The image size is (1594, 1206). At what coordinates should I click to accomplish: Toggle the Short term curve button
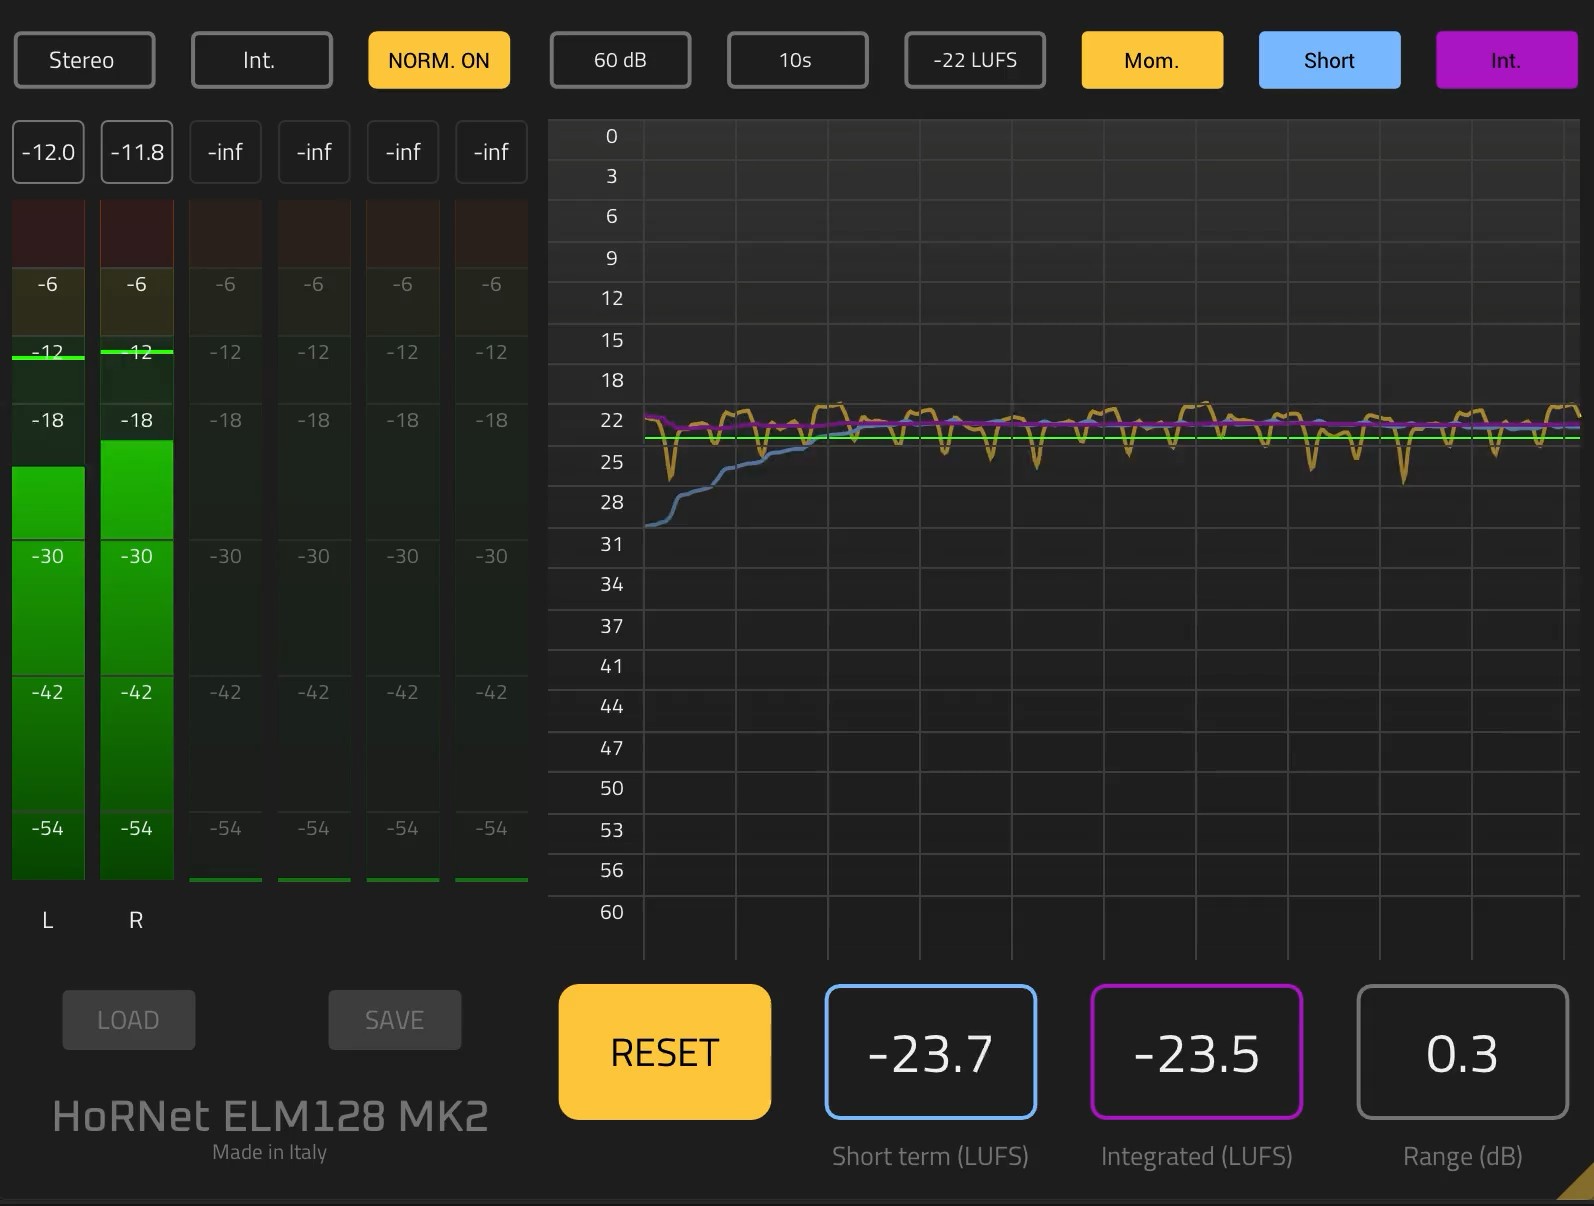1329,60
